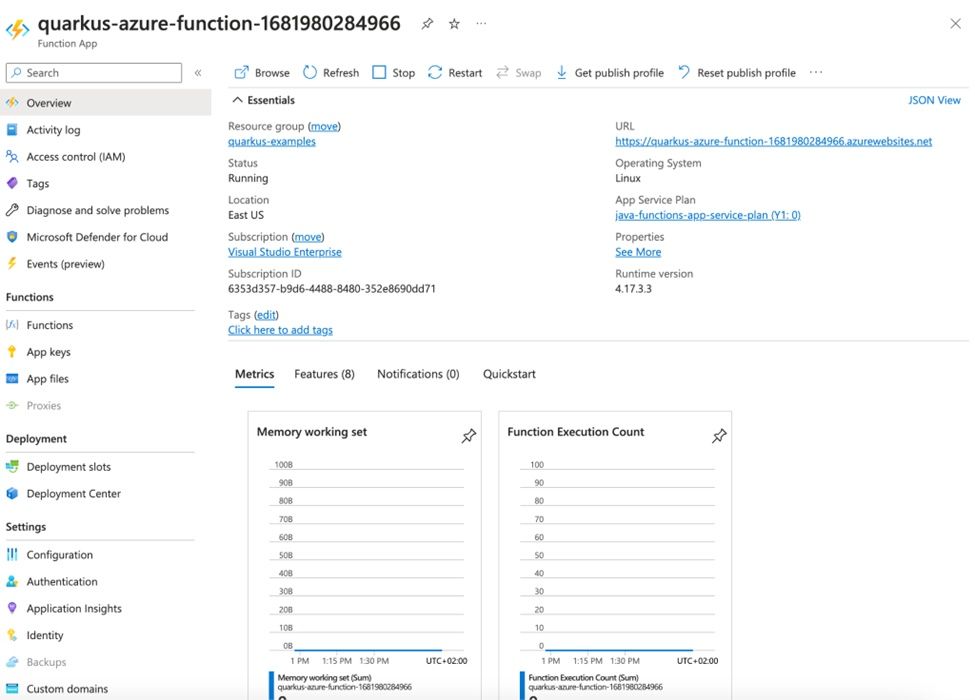Image resolution: width=975 pixels, height=700 pixels.
Task: Click move link next to Subscription
Action: 308,237
